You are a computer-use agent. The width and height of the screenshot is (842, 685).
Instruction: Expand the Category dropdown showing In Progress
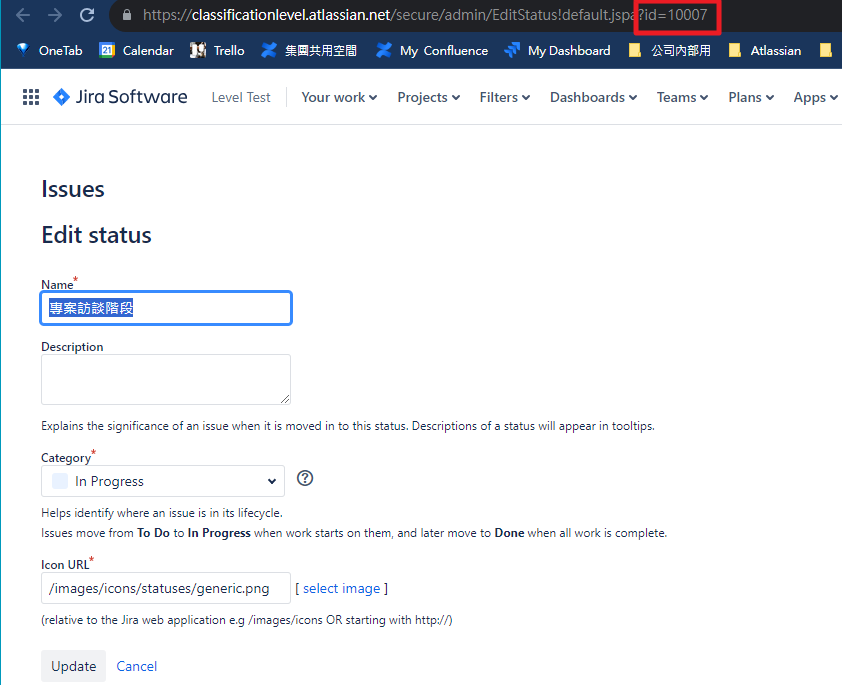tap(163, 481)
